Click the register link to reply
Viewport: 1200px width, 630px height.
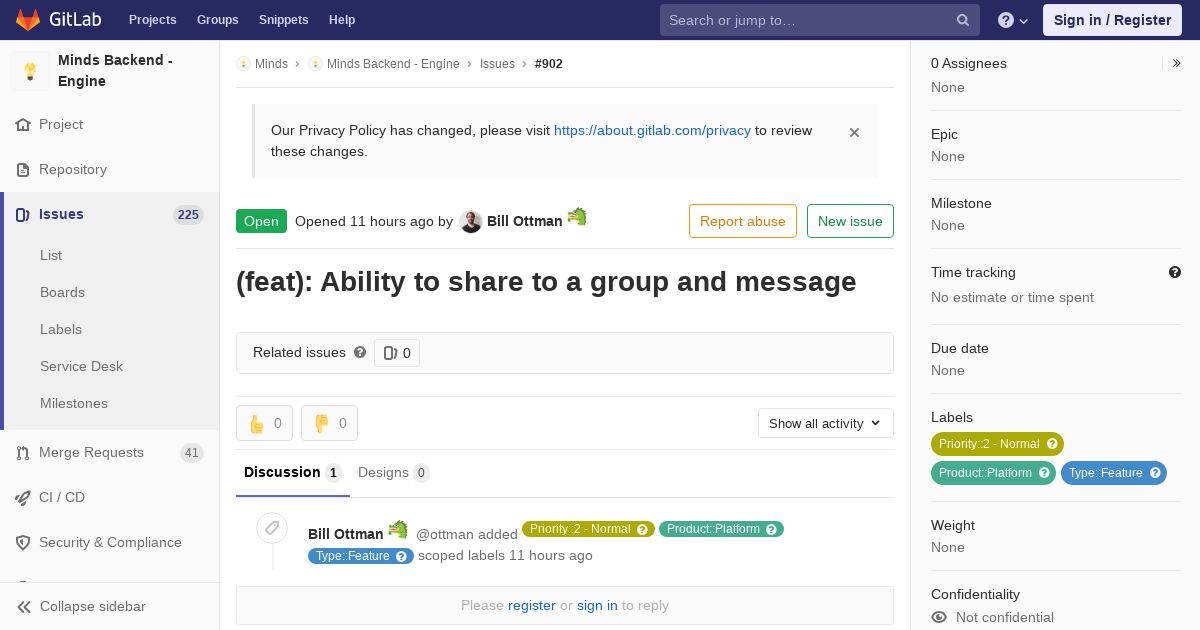[531, 605]
